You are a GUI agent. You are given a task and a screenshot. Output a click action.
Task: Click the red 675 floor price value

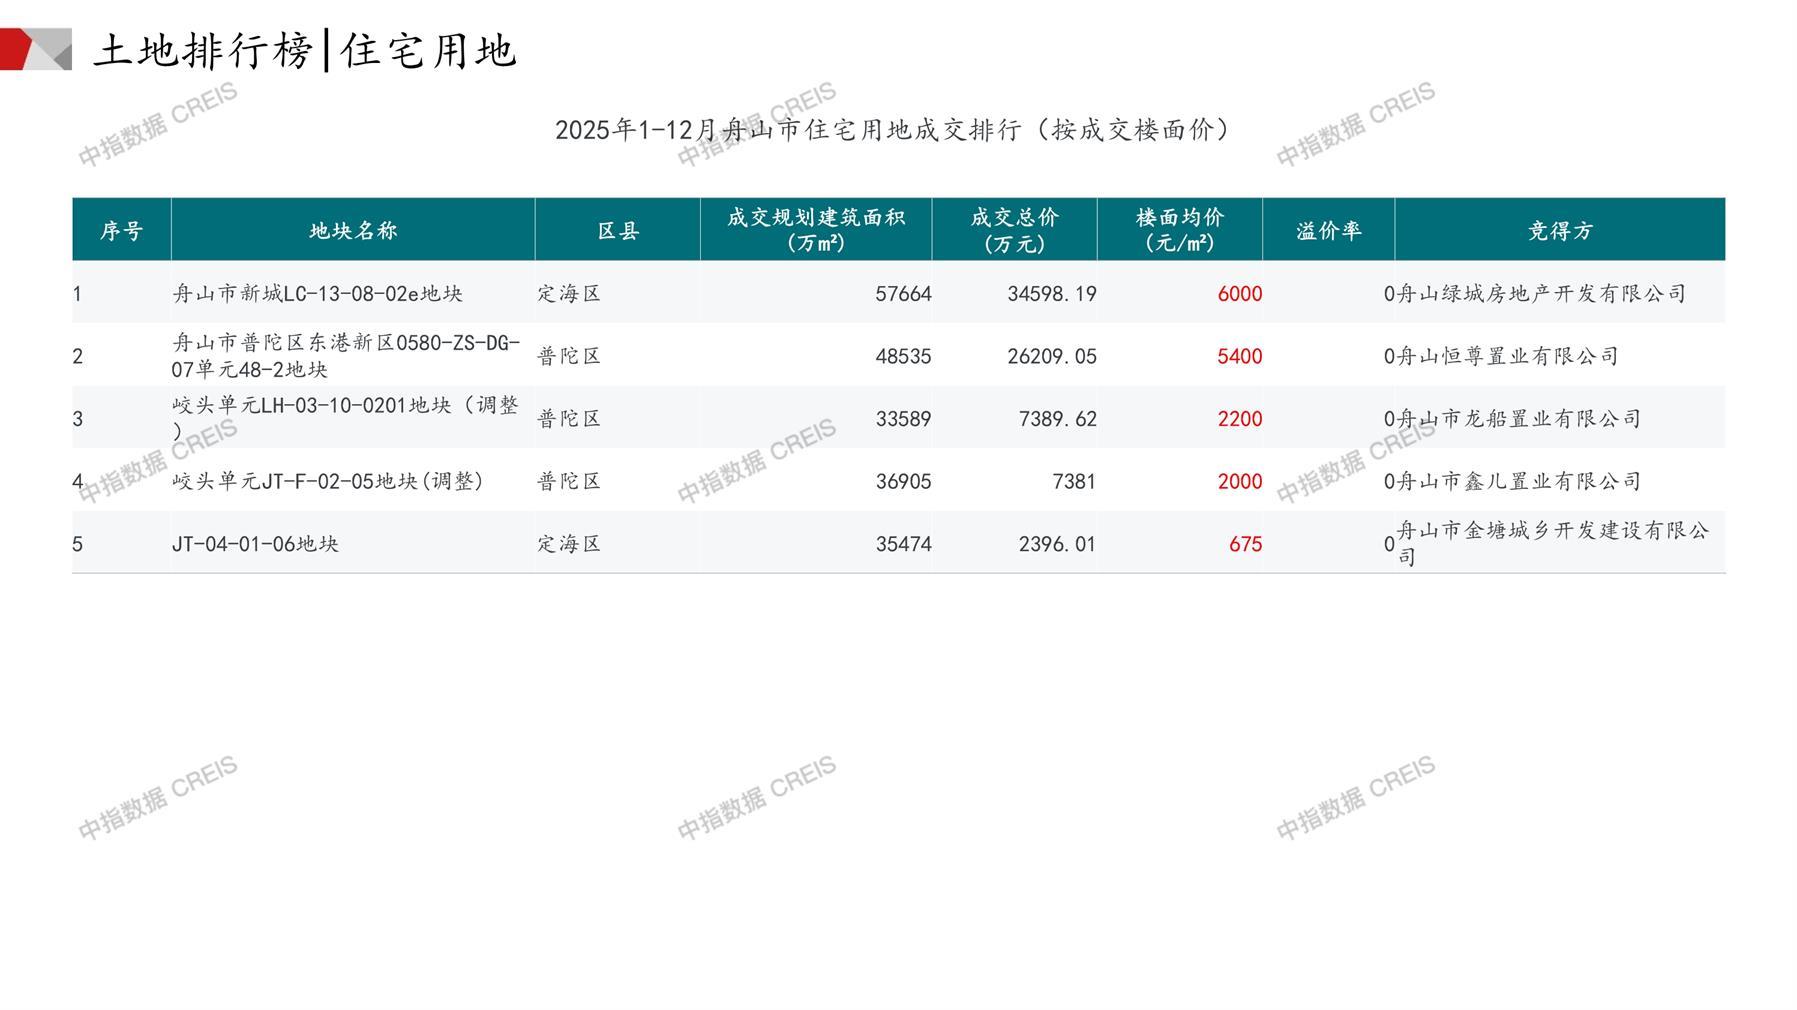[x=1245, y=544]
